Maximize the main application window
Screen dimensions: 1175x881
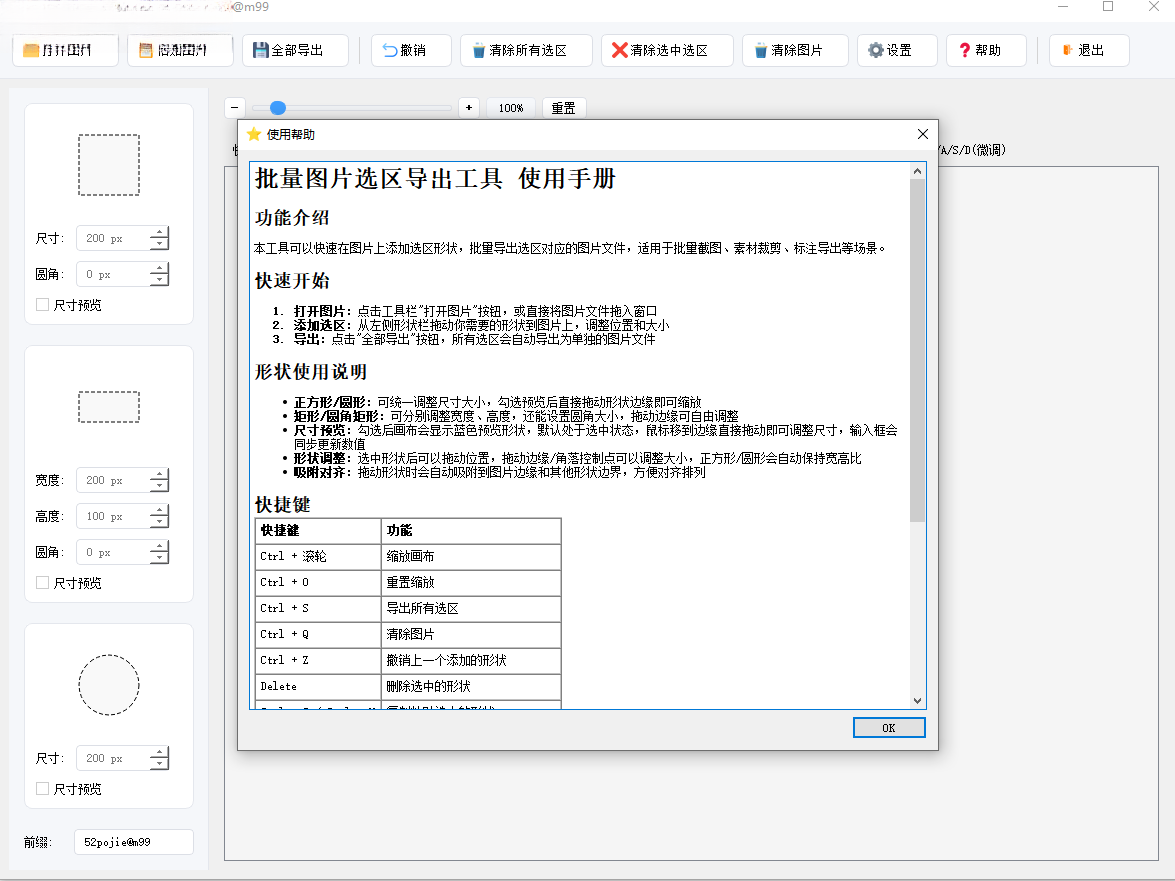point(1108,7)
